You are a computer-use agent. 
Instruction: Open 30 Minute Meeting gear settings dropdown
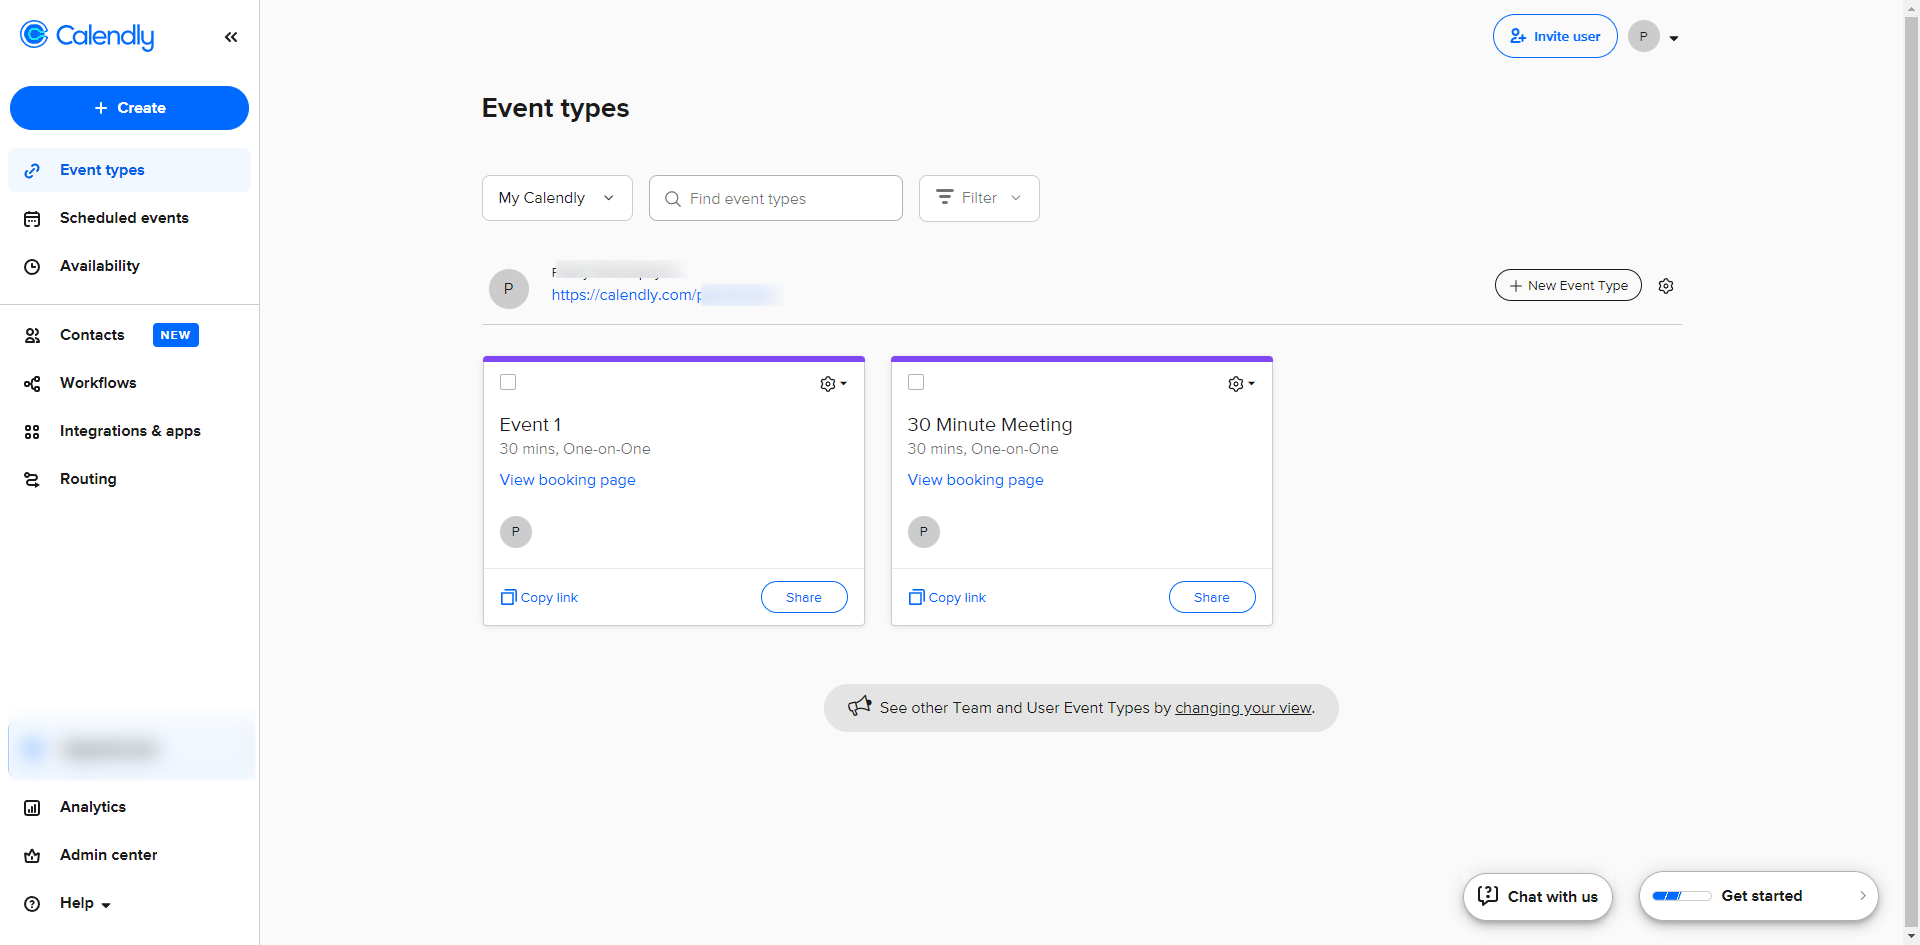(1241, 384)
